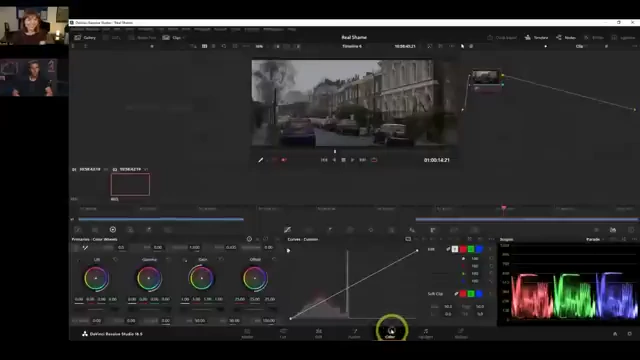Image resolution: width=640 pixels, height=360 pixels.
Task: Adjust the Offset color wheel
Action: click(x=255, y=278)
